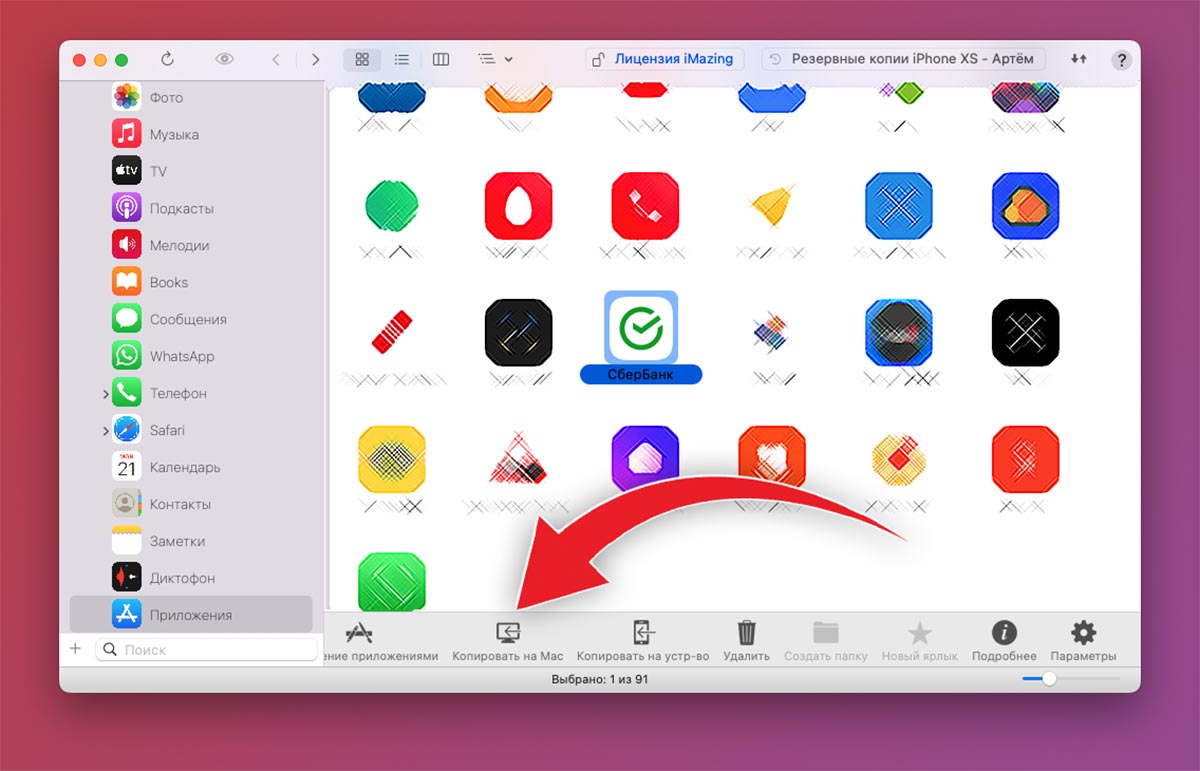Select Подкасты in the sidebar

190,208
